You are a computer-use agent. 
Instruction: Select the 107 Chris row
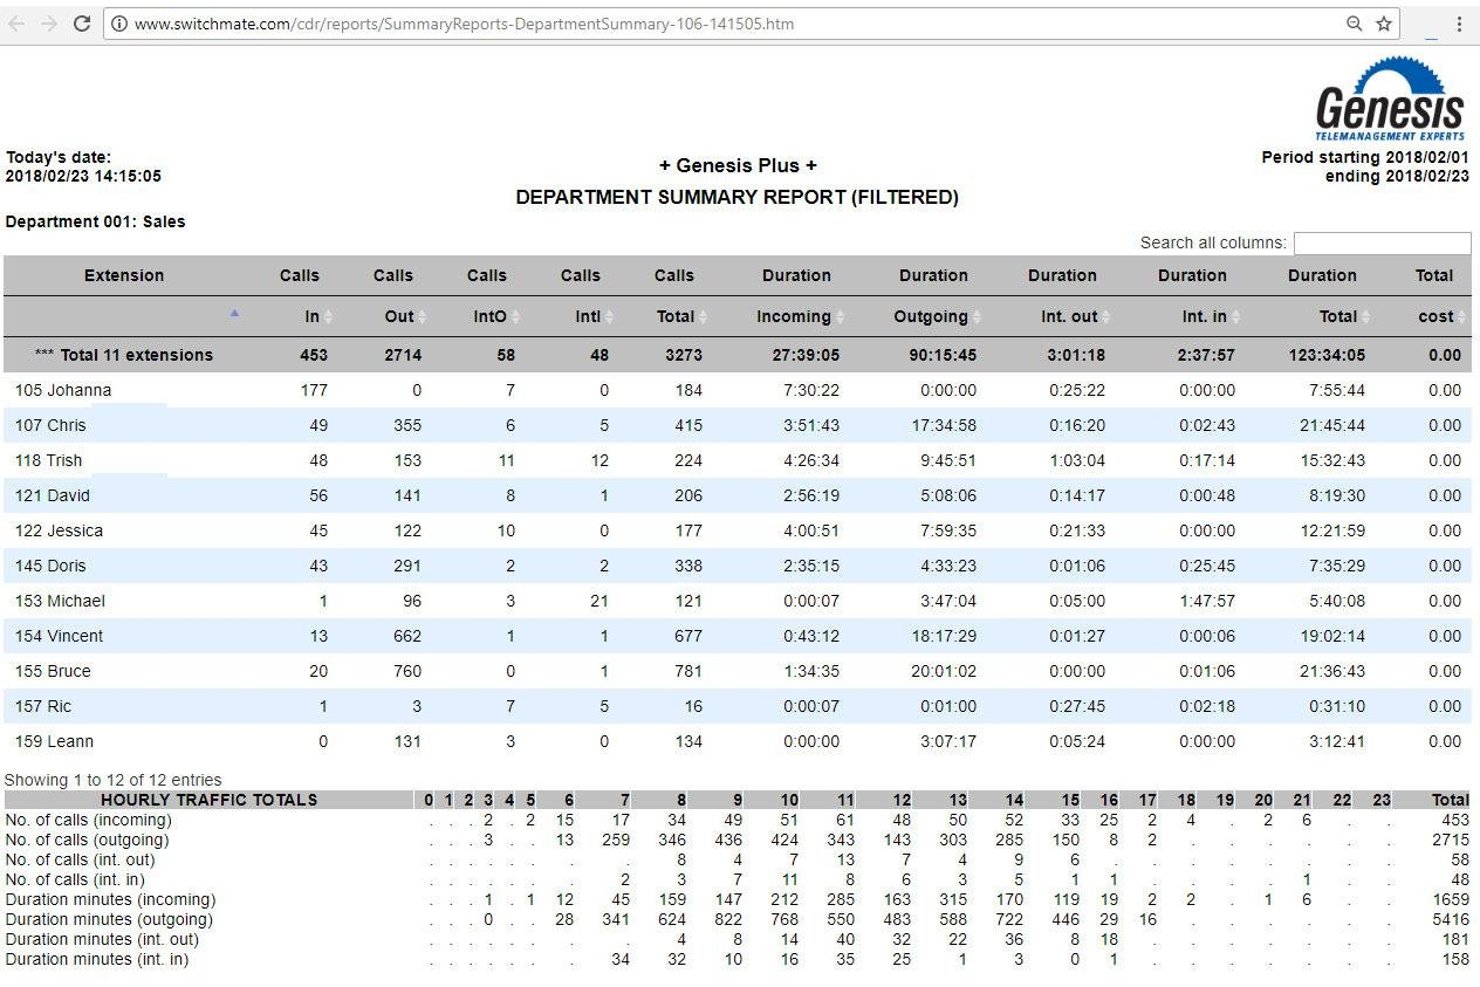pyautogui.click(x=737, y=425)
